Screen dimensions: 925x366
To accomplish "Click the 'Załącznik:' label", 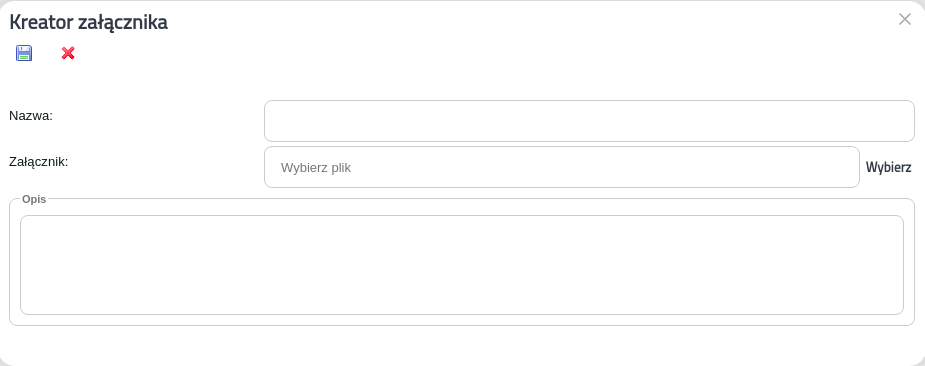I will [x=39, y=162].
